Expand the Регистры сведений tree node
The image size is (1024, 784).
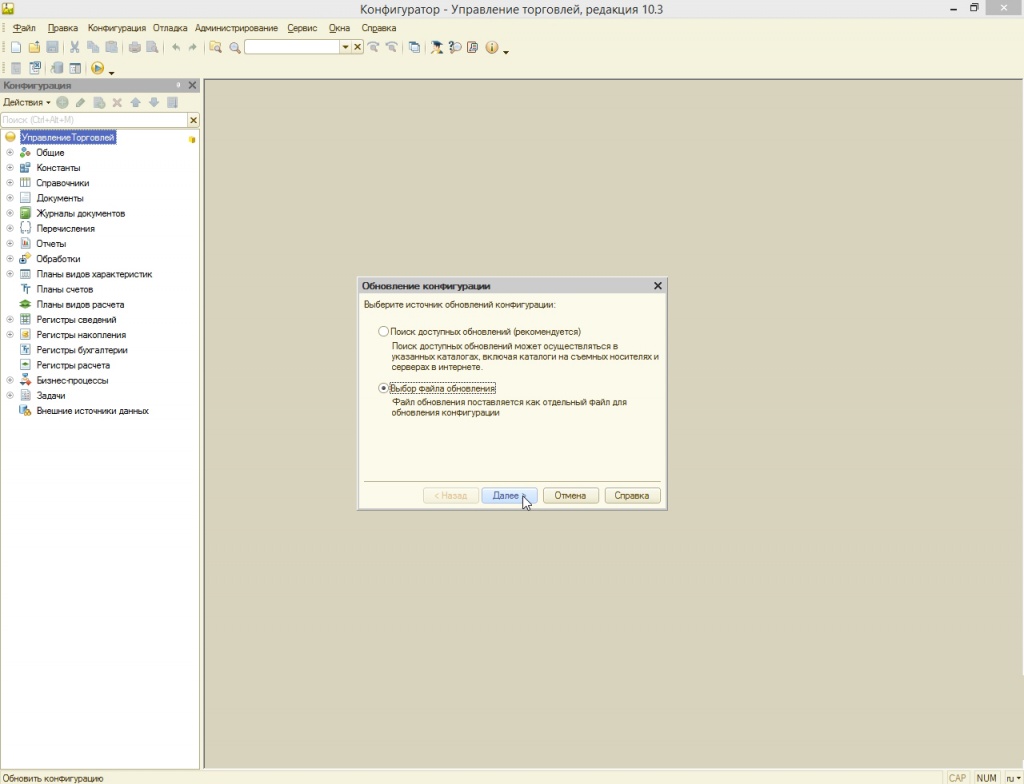(10, 319)
